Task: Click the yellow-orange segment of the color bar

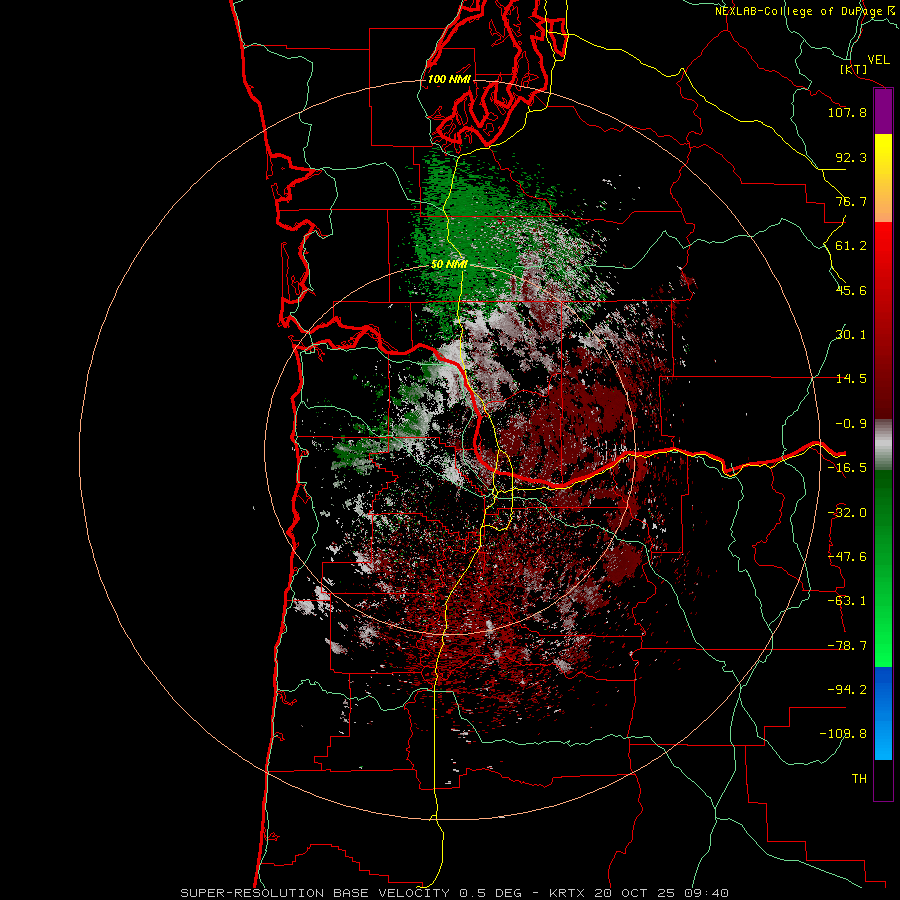Action: (x=883, y=178)
